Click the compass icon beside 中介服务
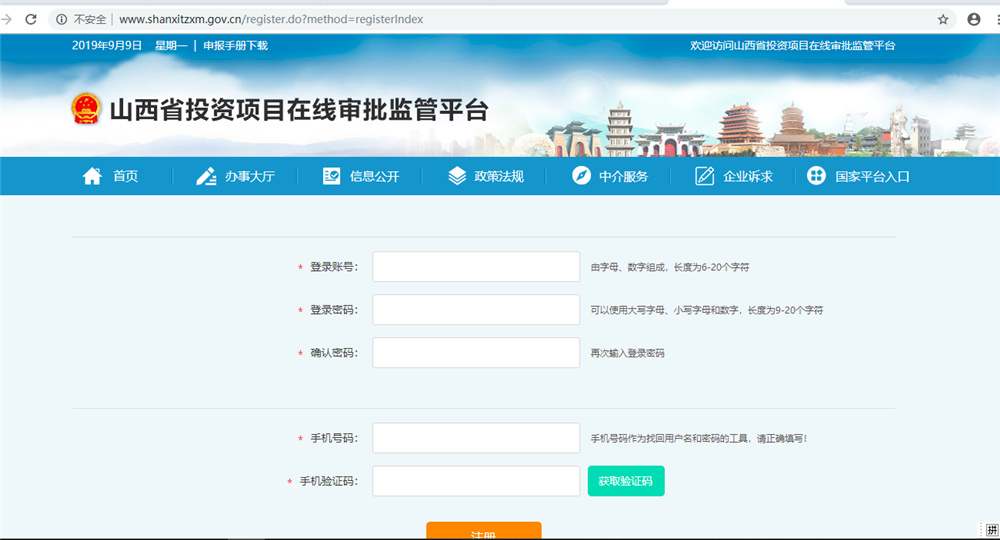The image size is (1000, 540). [x=581, y=176]
